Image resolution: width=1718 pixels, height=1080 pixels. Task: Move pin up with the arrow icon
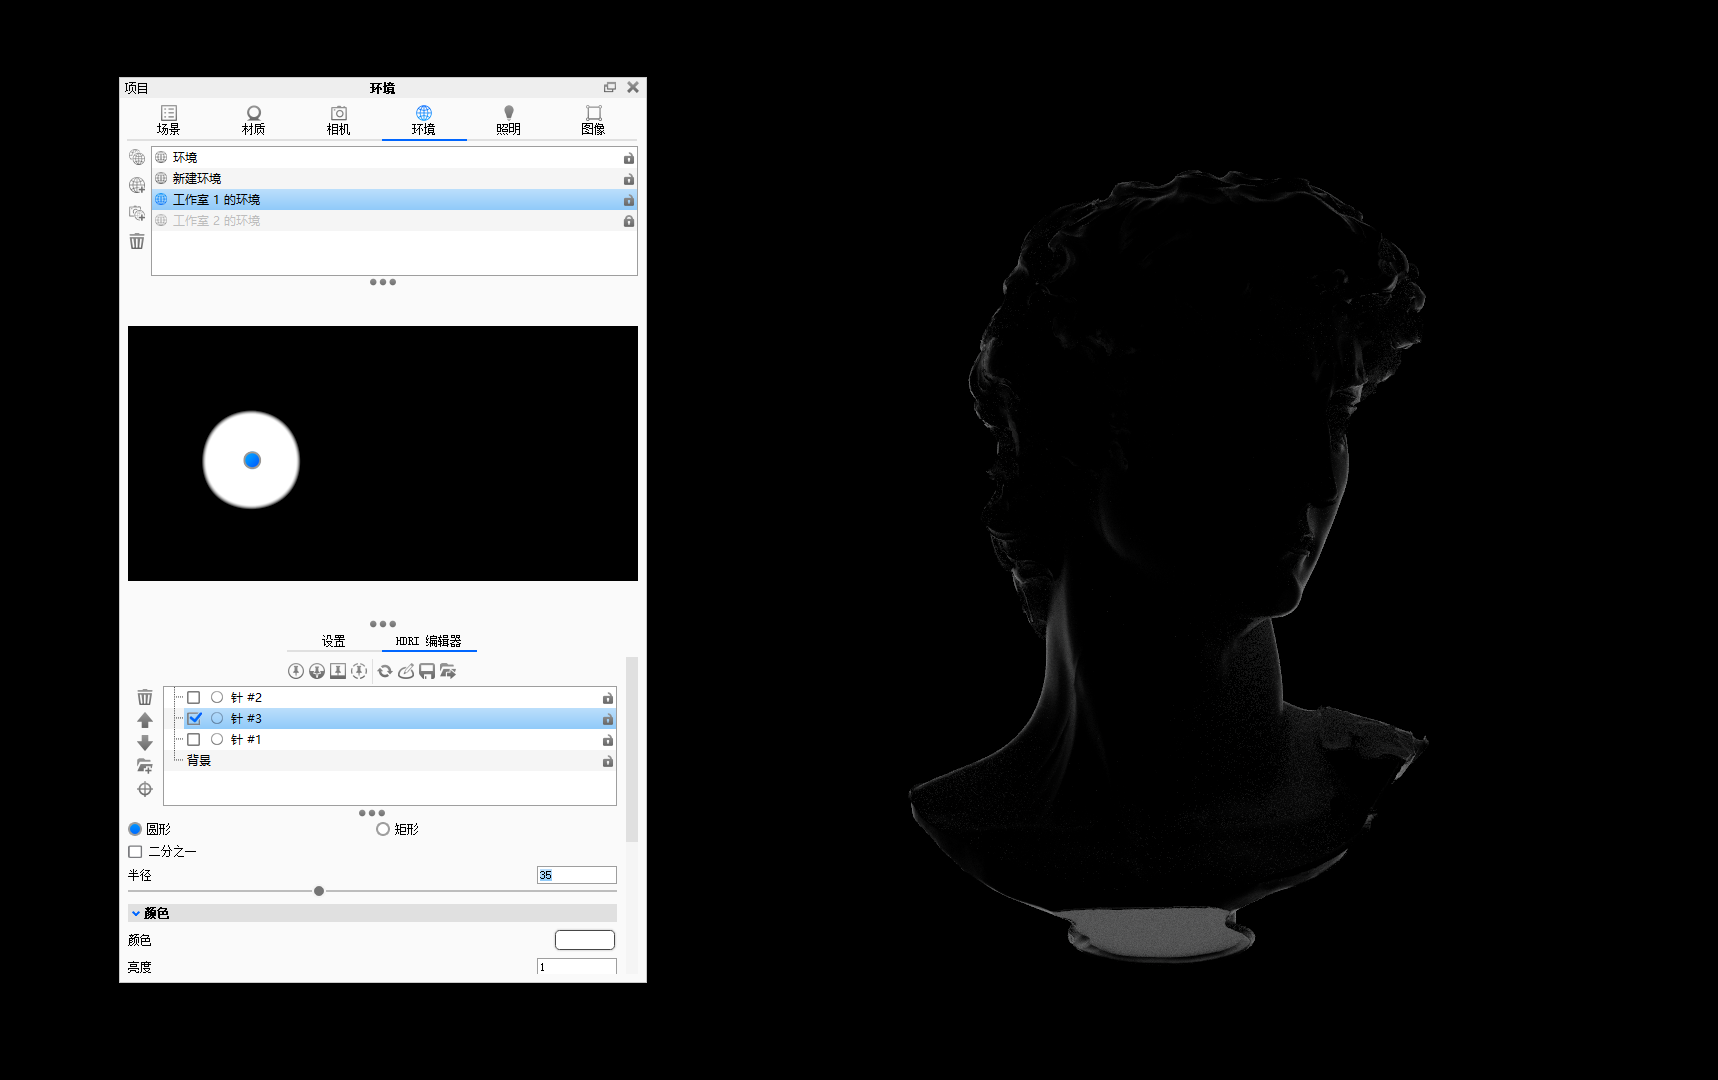[x=145, y=720]
